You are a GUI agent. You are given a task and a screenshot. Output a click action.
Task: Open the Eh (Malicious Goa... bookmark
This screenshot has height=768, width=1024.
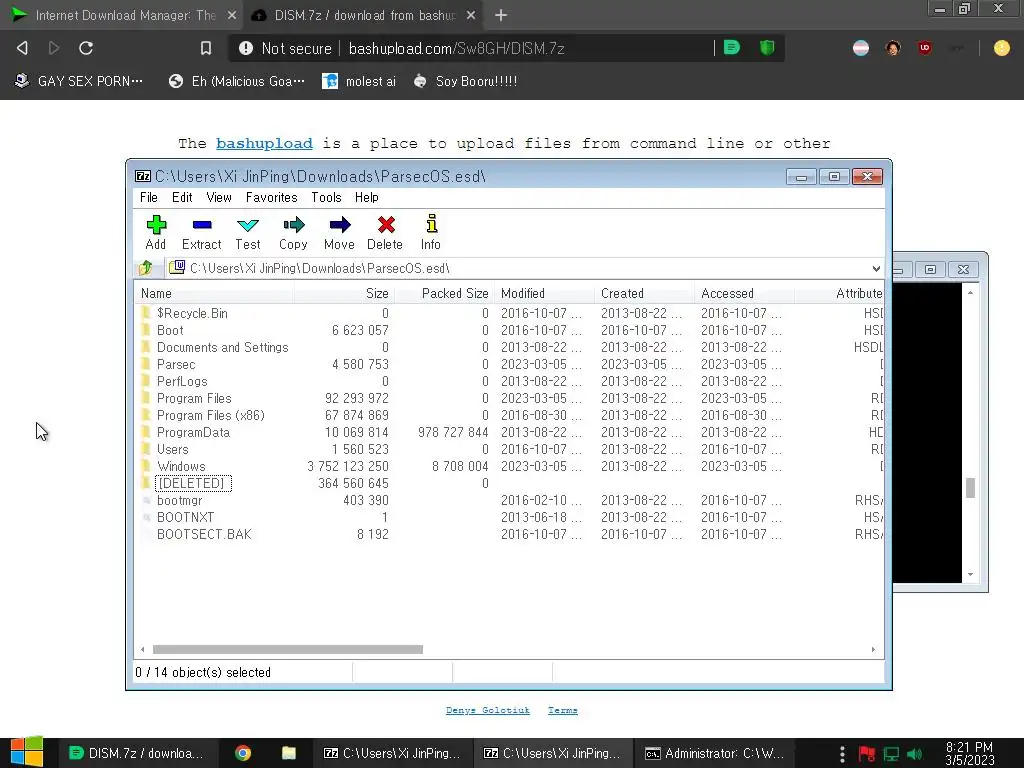click(236, 81)
